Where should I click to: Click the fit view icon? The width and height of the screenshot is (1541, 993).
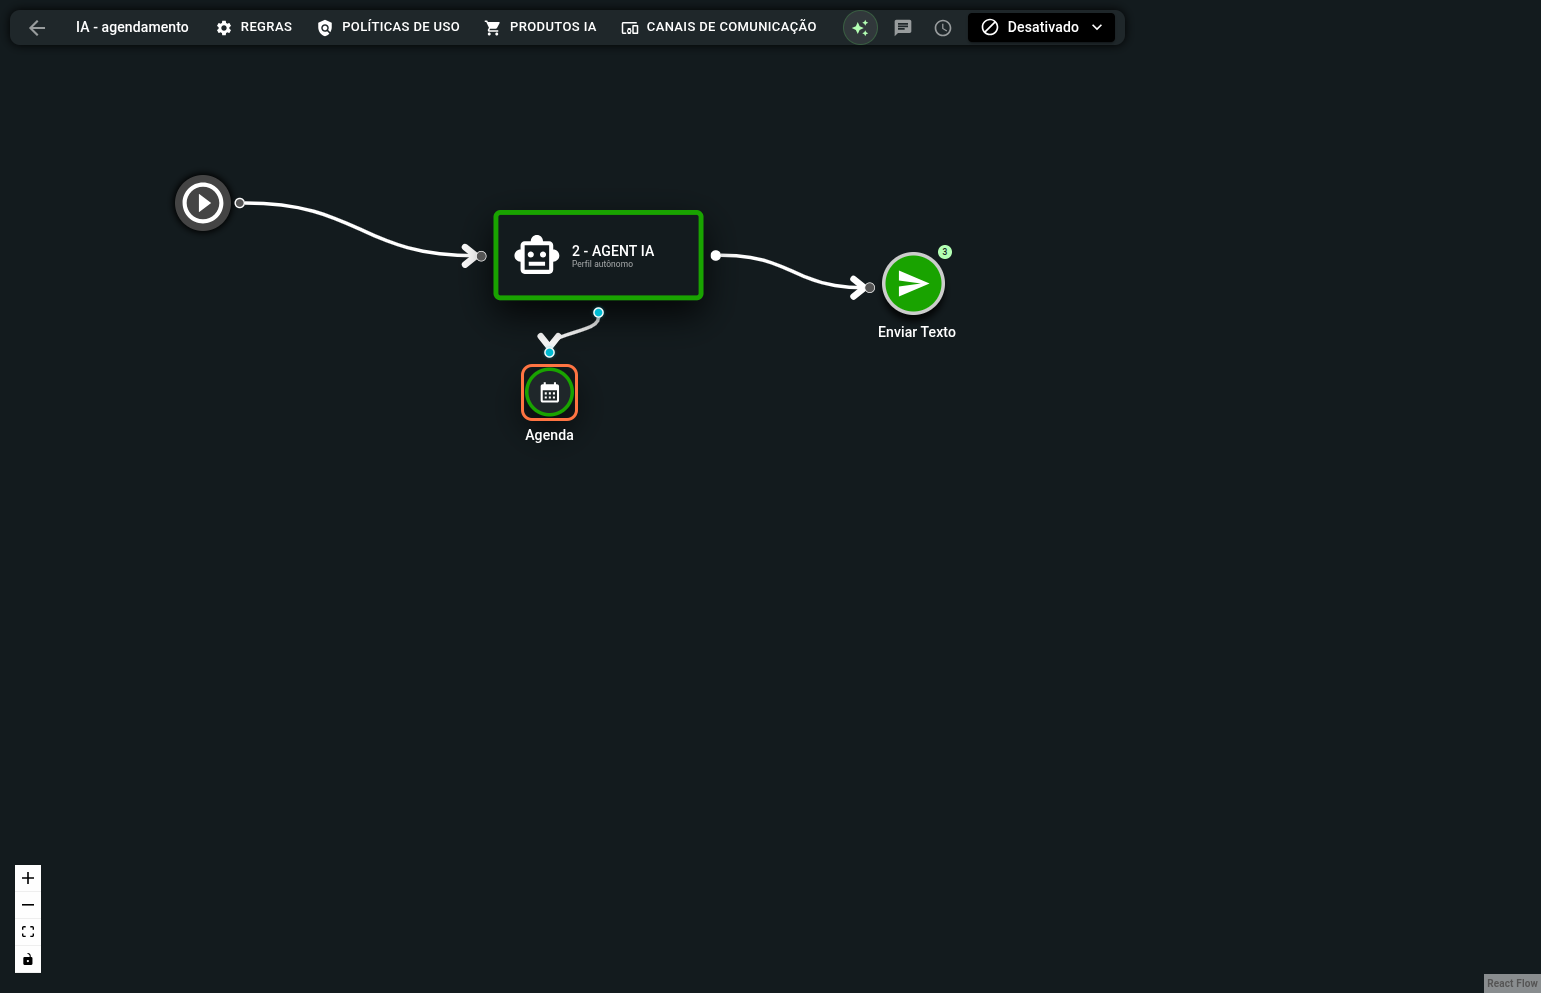28,932
